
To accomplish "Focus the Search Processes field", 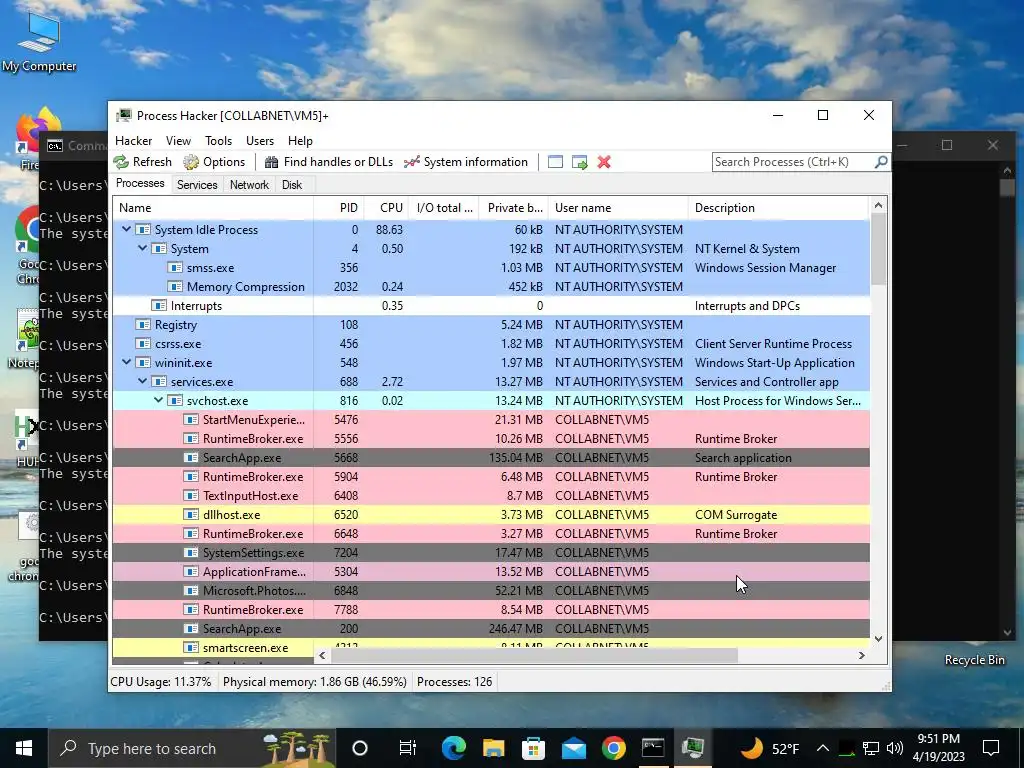I will [793, 162].
